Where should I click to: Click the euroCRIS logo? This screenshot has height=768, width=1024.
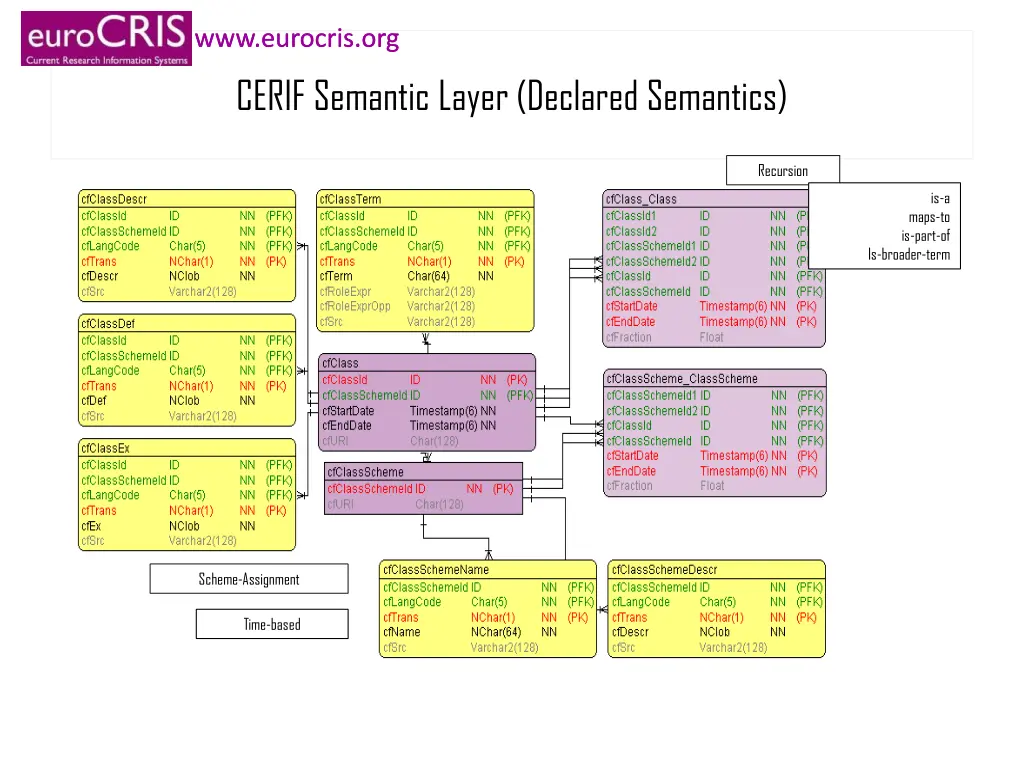pos(106,39)
